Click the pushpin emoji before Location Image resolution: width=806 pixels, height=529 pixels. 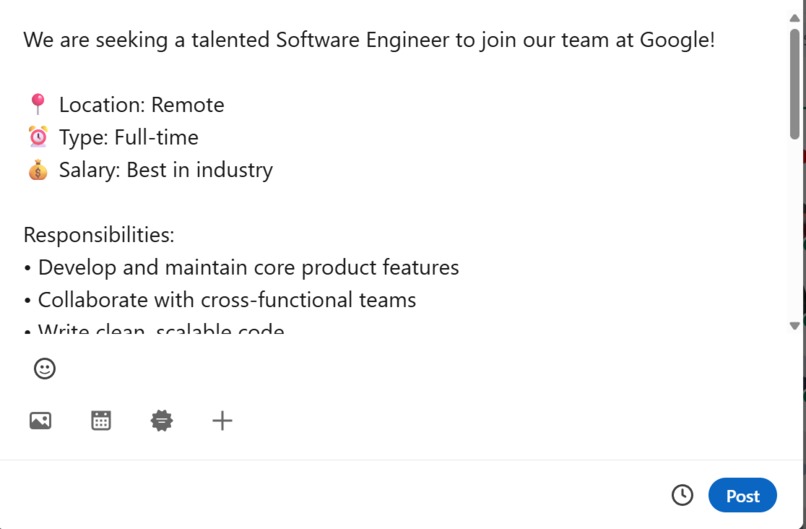coord(38,104)
